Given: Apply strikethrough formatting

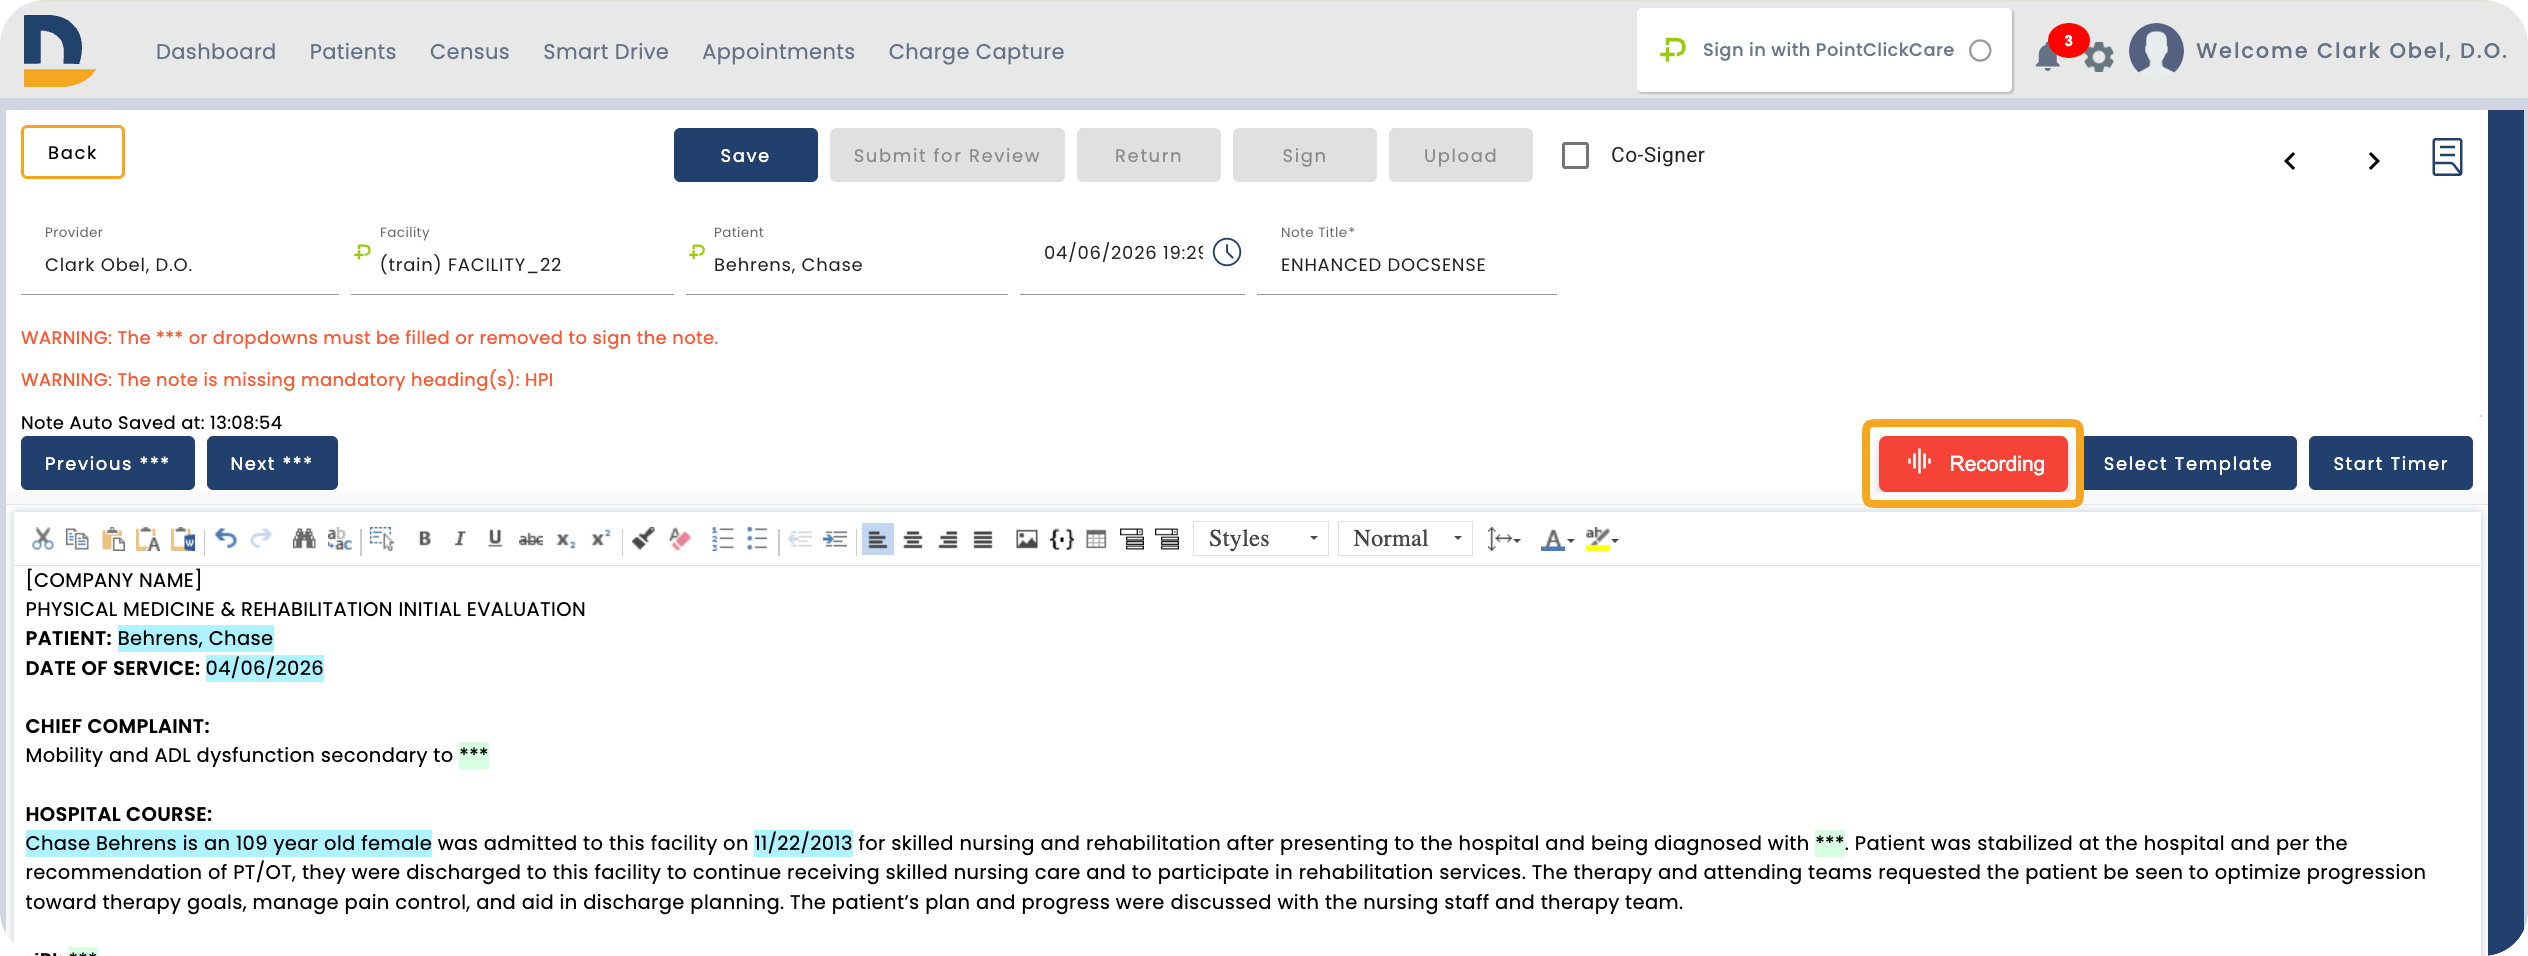Looking at the screenshot, I should tap(531, 539).
